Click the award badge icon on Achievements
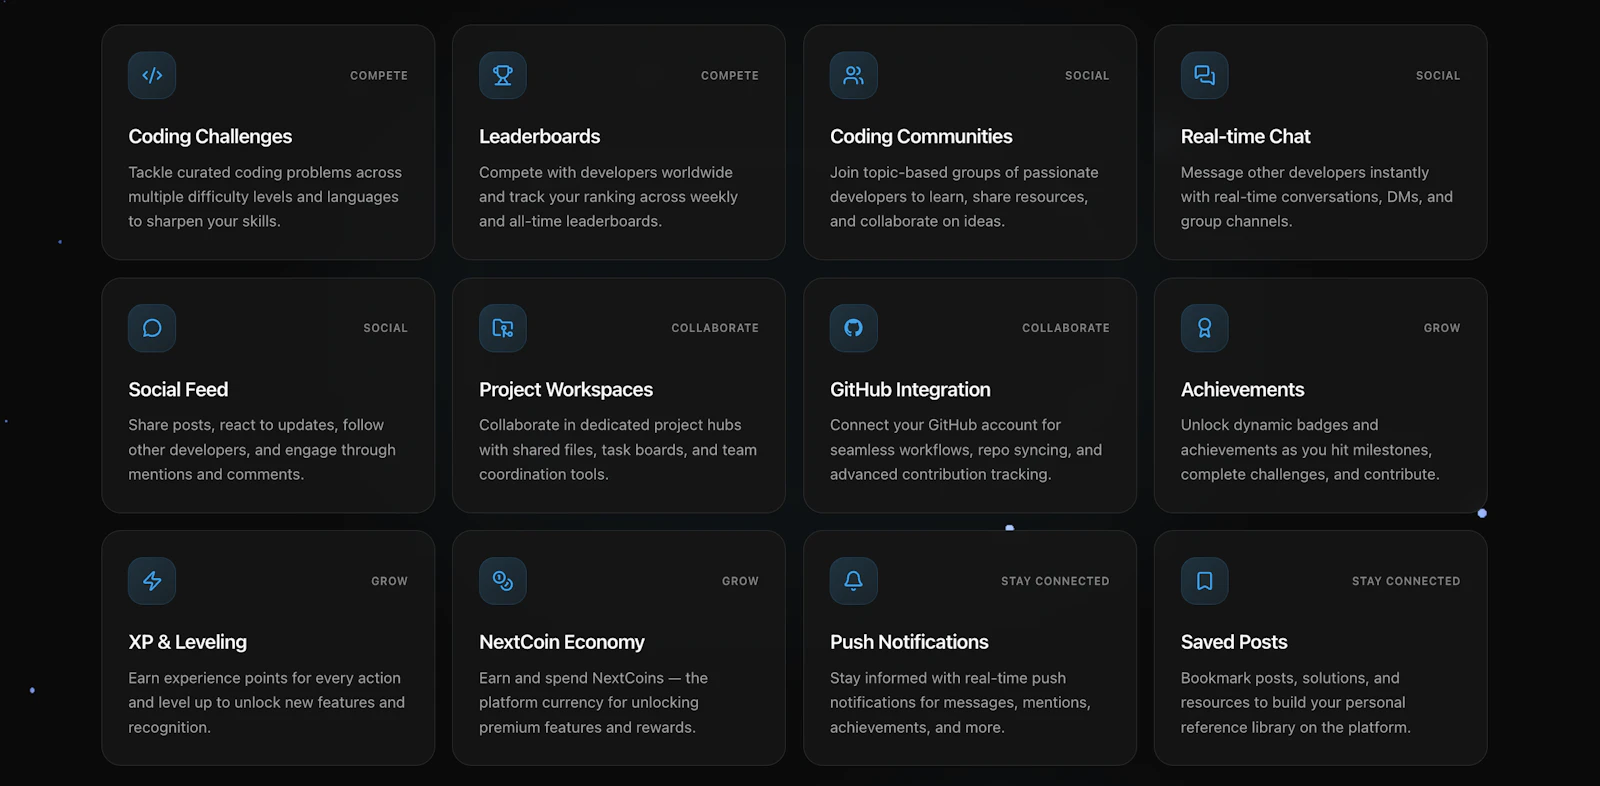Viewport: 1600px width, 786px height. click(x=1205, y=328)
